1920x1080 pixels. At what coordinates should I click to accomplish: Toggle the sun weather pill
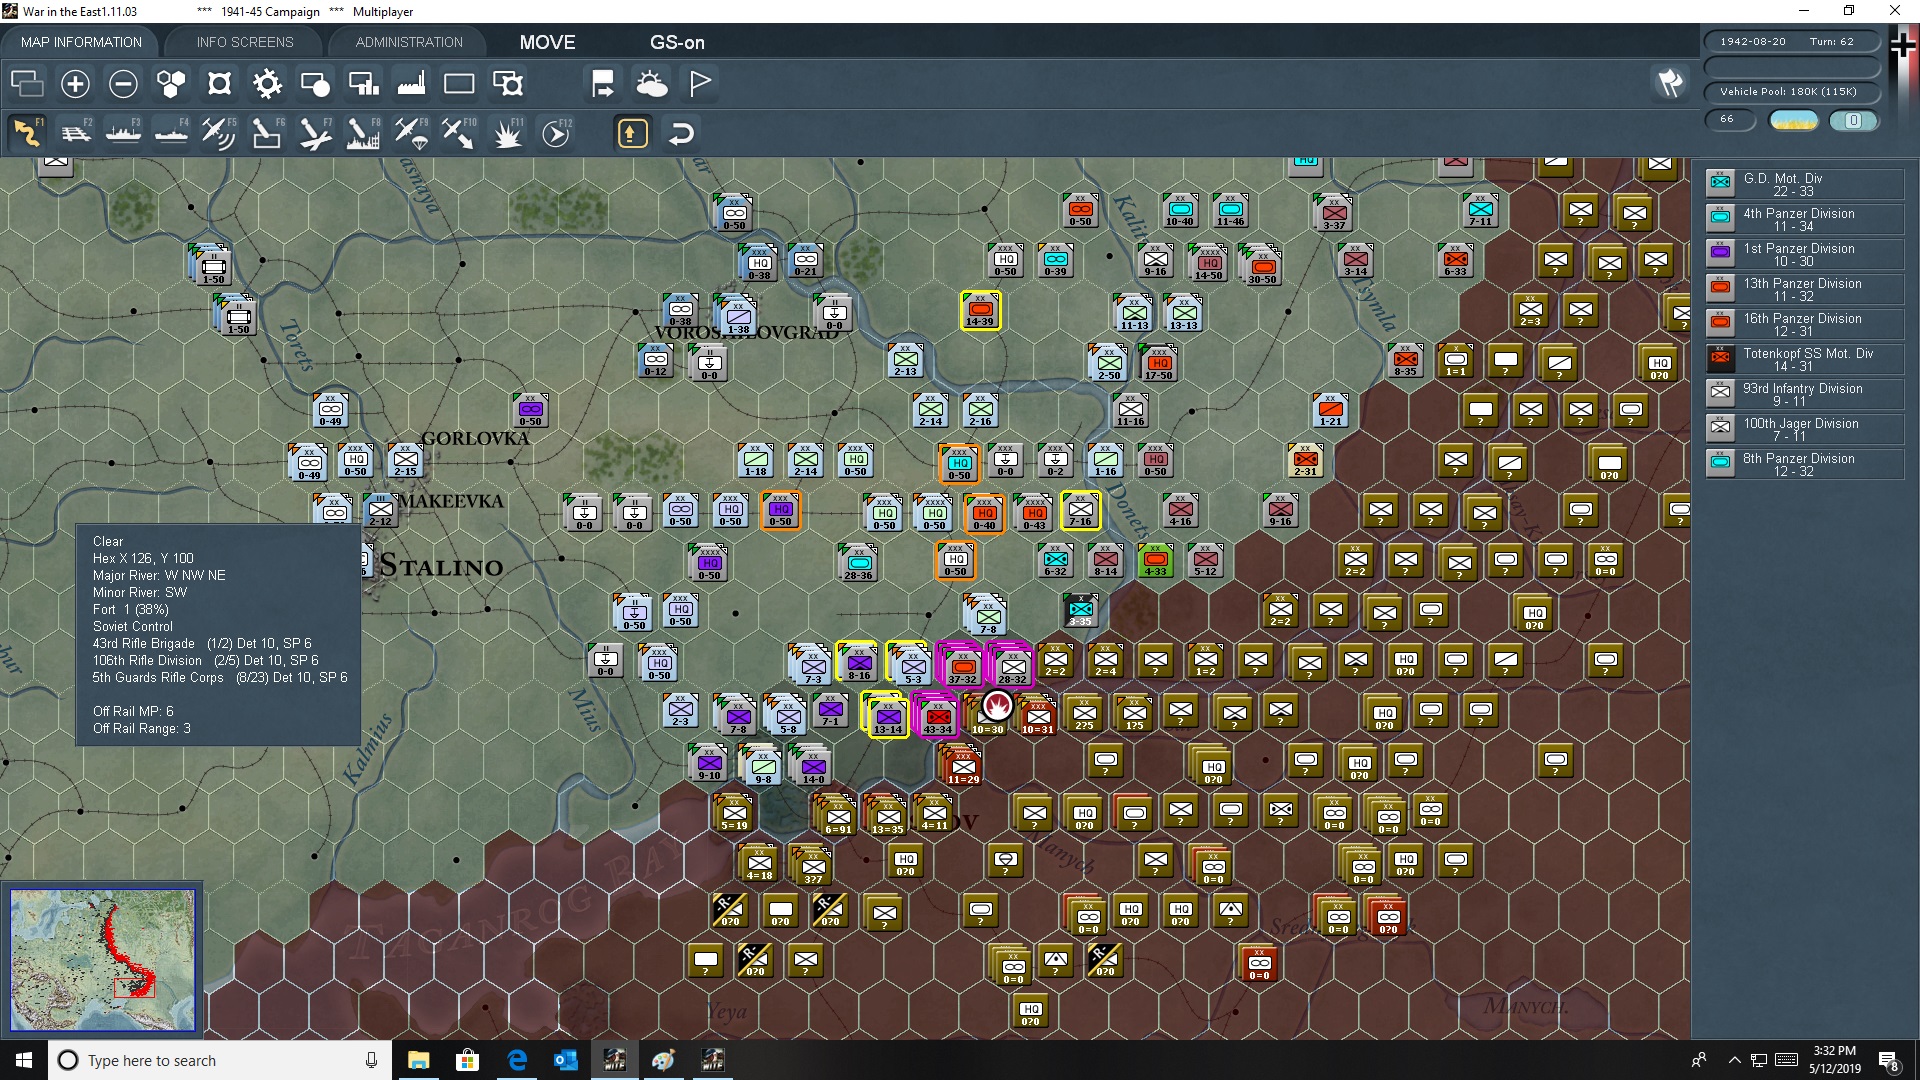coord(1794,120)
